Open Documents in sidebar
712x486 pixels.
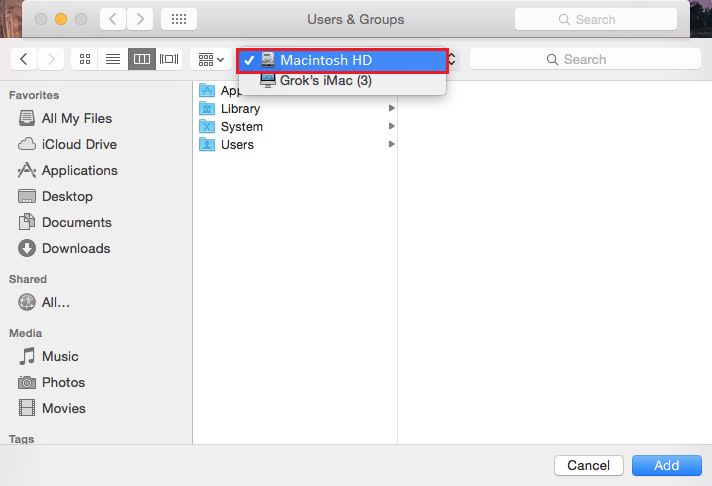64,223
